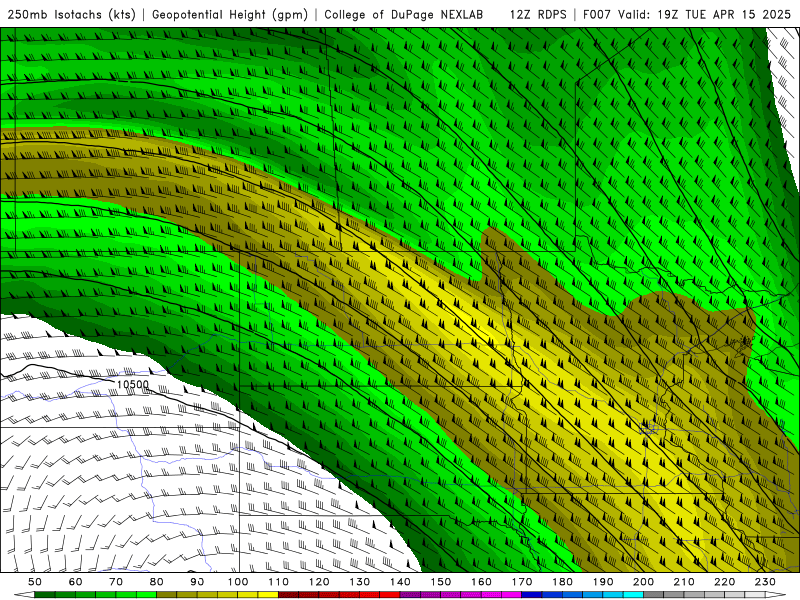Click the 160 knot color scale label
This screenshot has width=800, height=600.
pyautogui.click(x=481, y=582)
